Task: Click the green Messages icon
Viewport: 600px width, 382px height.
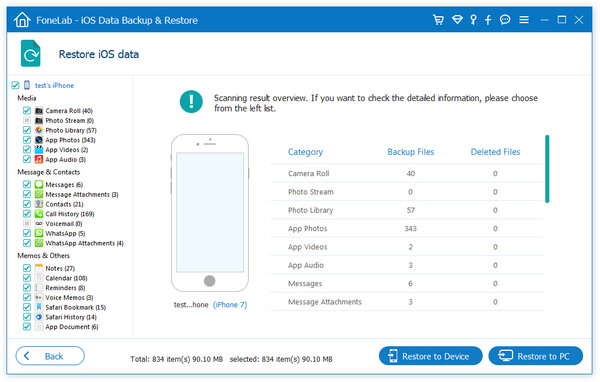Action: 39,184
